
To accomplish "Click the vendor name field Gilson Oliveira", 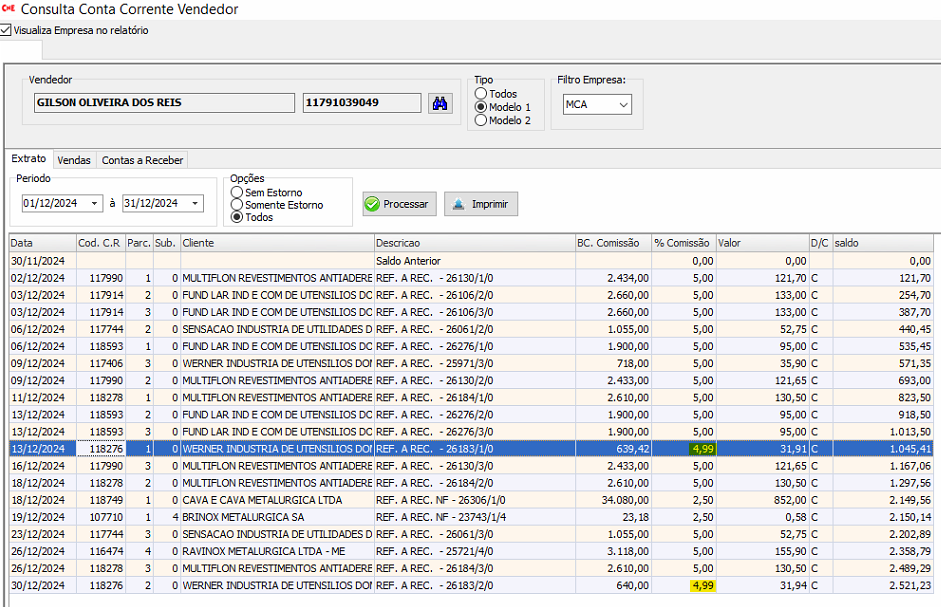I will click(162, 103).
